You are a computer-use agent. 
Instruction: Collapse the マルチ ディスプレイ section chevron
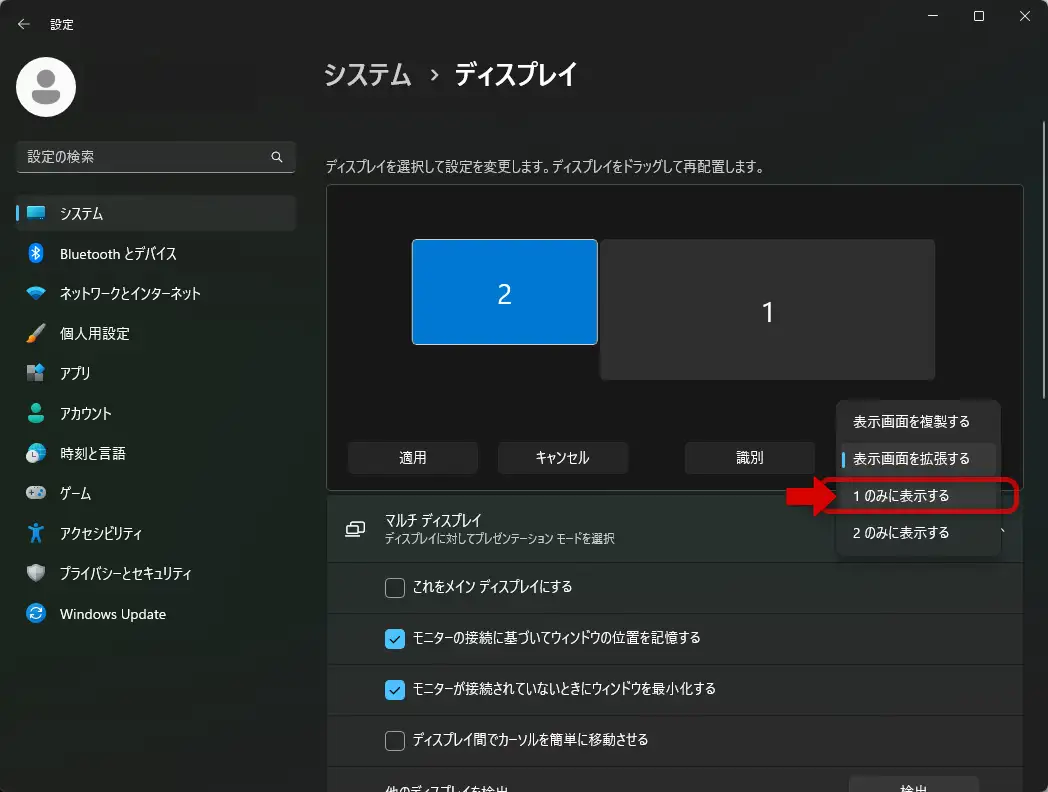point(1005,528)
